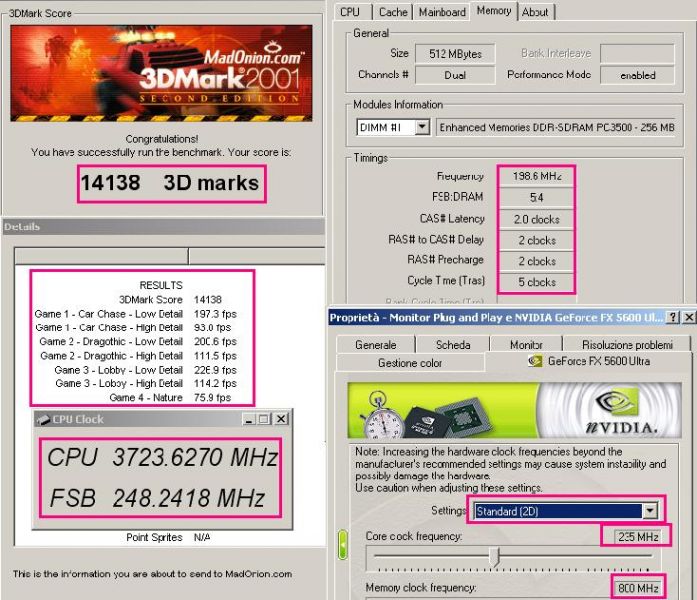The width and height of the screenshot is (697, 600).
Task: Click the RAS# Precharge 2 clocks value
Action: click(x=537, y=261)
